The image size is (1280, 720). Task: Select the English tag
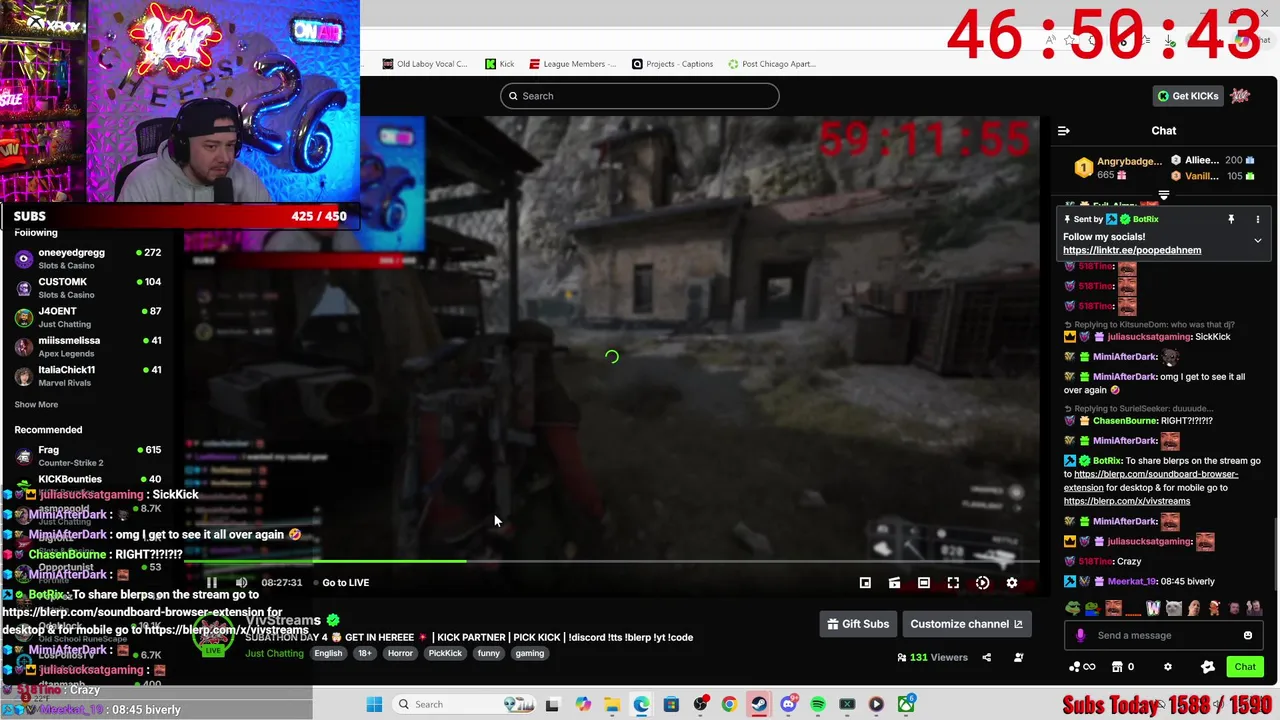[328, 654]
